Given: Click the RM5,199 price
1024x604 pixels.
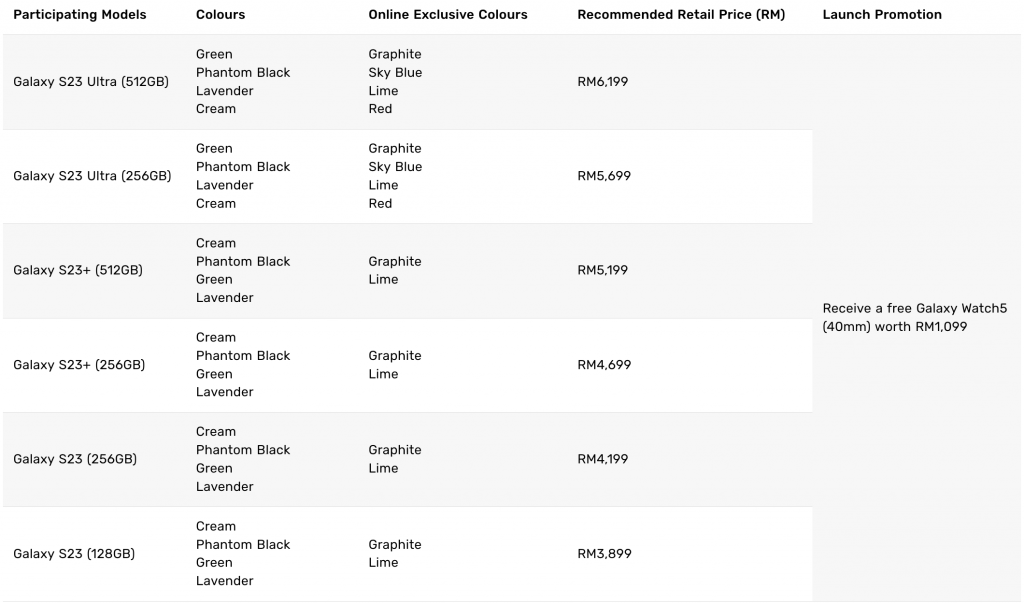Looking at the screenshot, I should click(603, 270).
